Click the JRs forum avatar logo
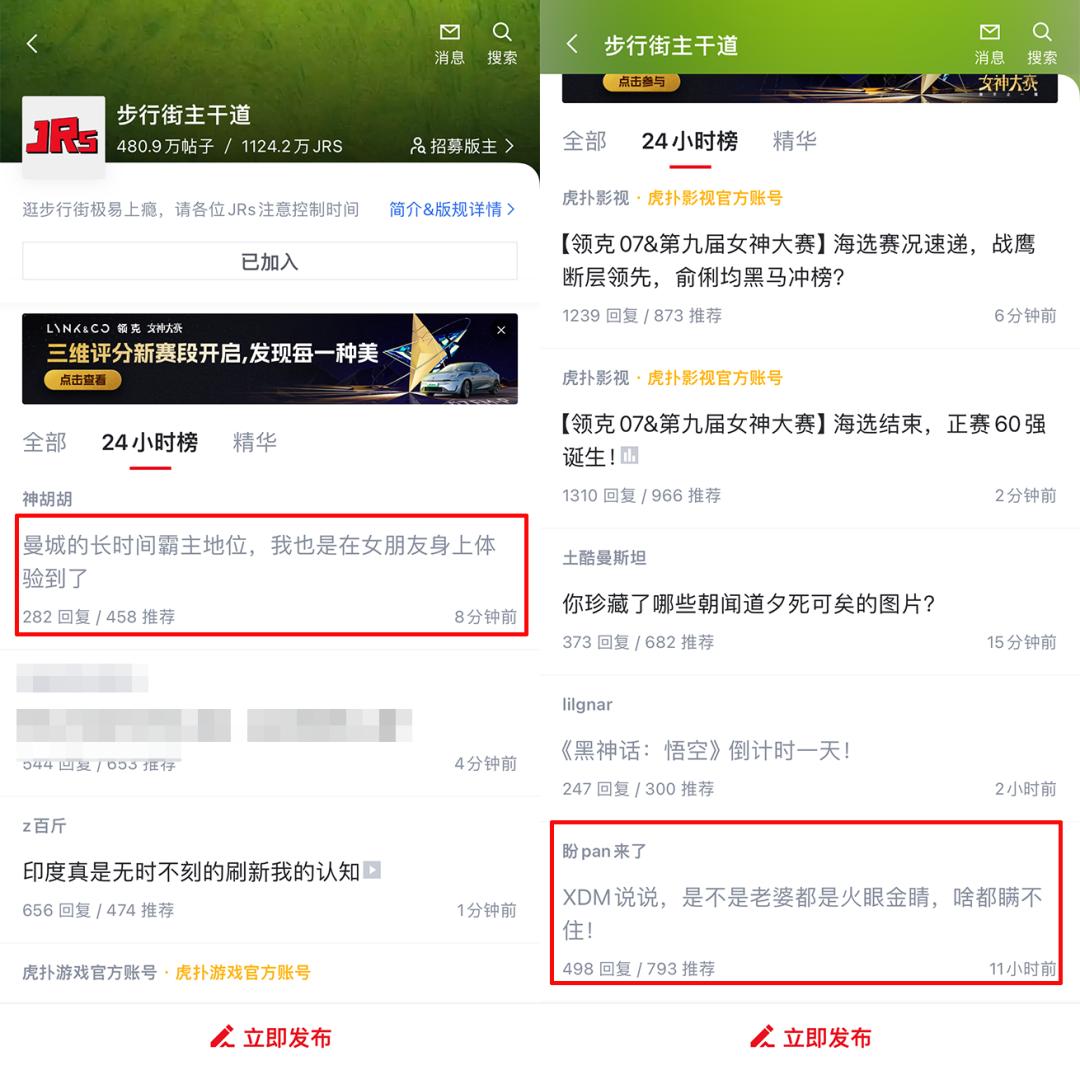The height and width of the screenshot is (1089, 1080). click(x=63, y=137)
